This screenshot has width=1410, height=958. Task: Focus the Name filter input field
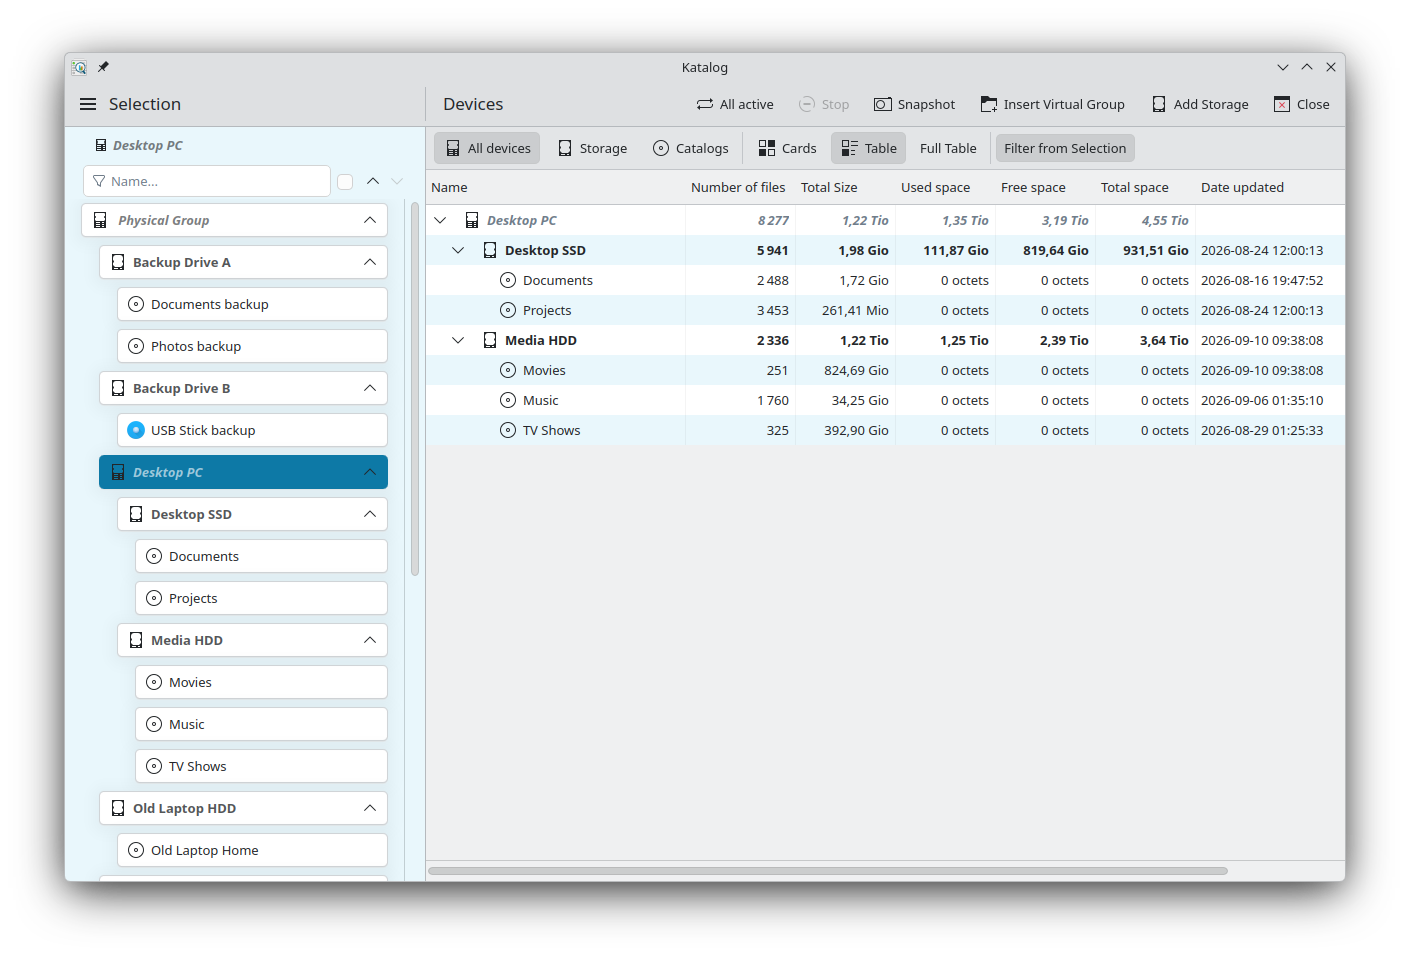(207, 181)
